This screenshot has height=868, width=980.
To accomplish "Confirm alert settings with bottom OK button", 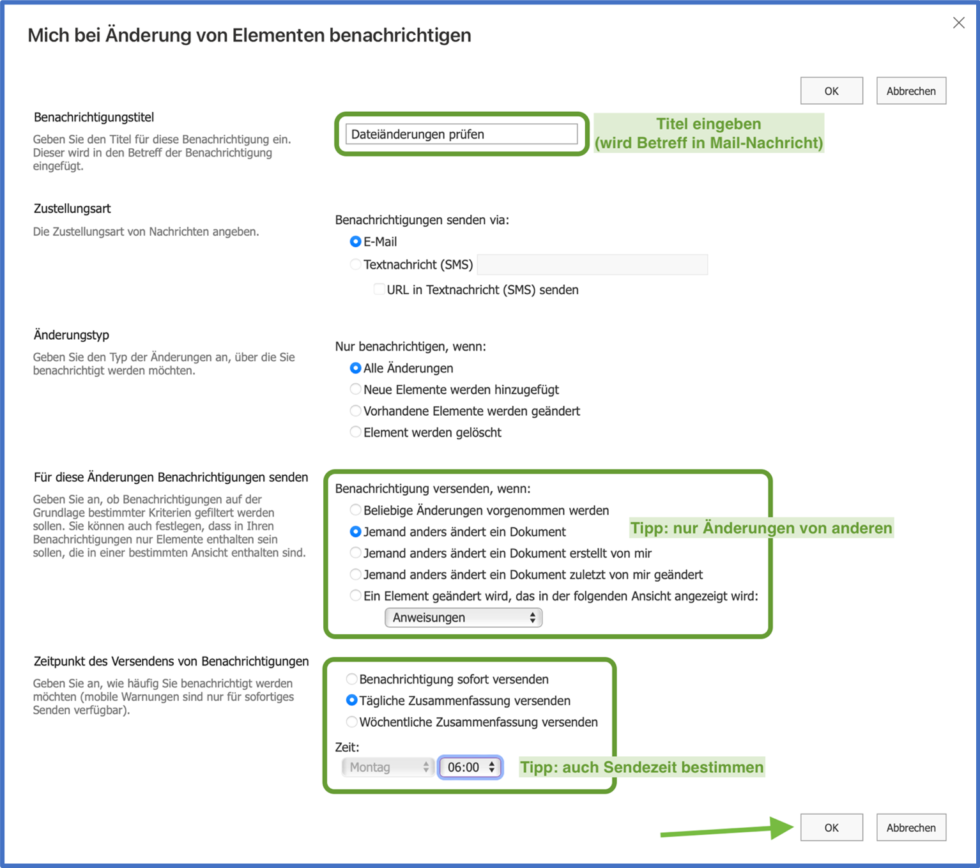I will tap(831, 827).
